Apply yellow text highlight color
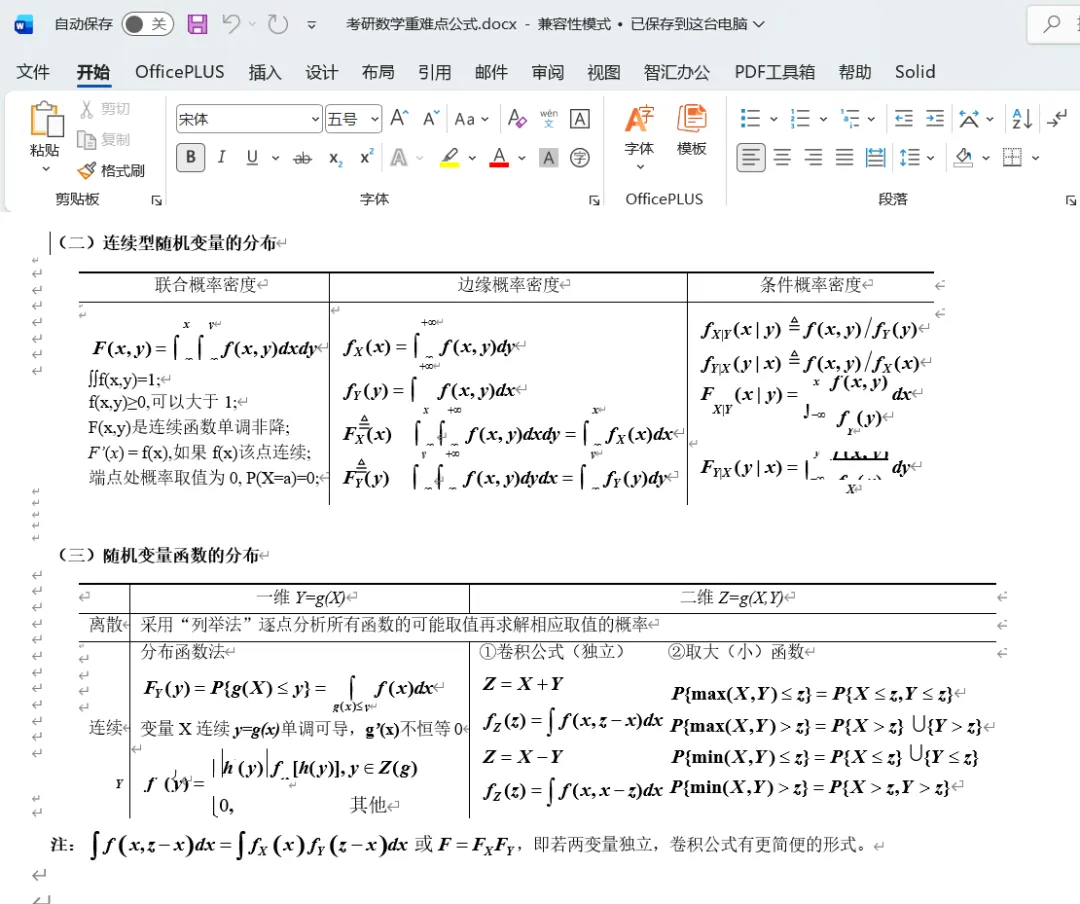This screenshot has height=904, width=1080. point(450,158)
